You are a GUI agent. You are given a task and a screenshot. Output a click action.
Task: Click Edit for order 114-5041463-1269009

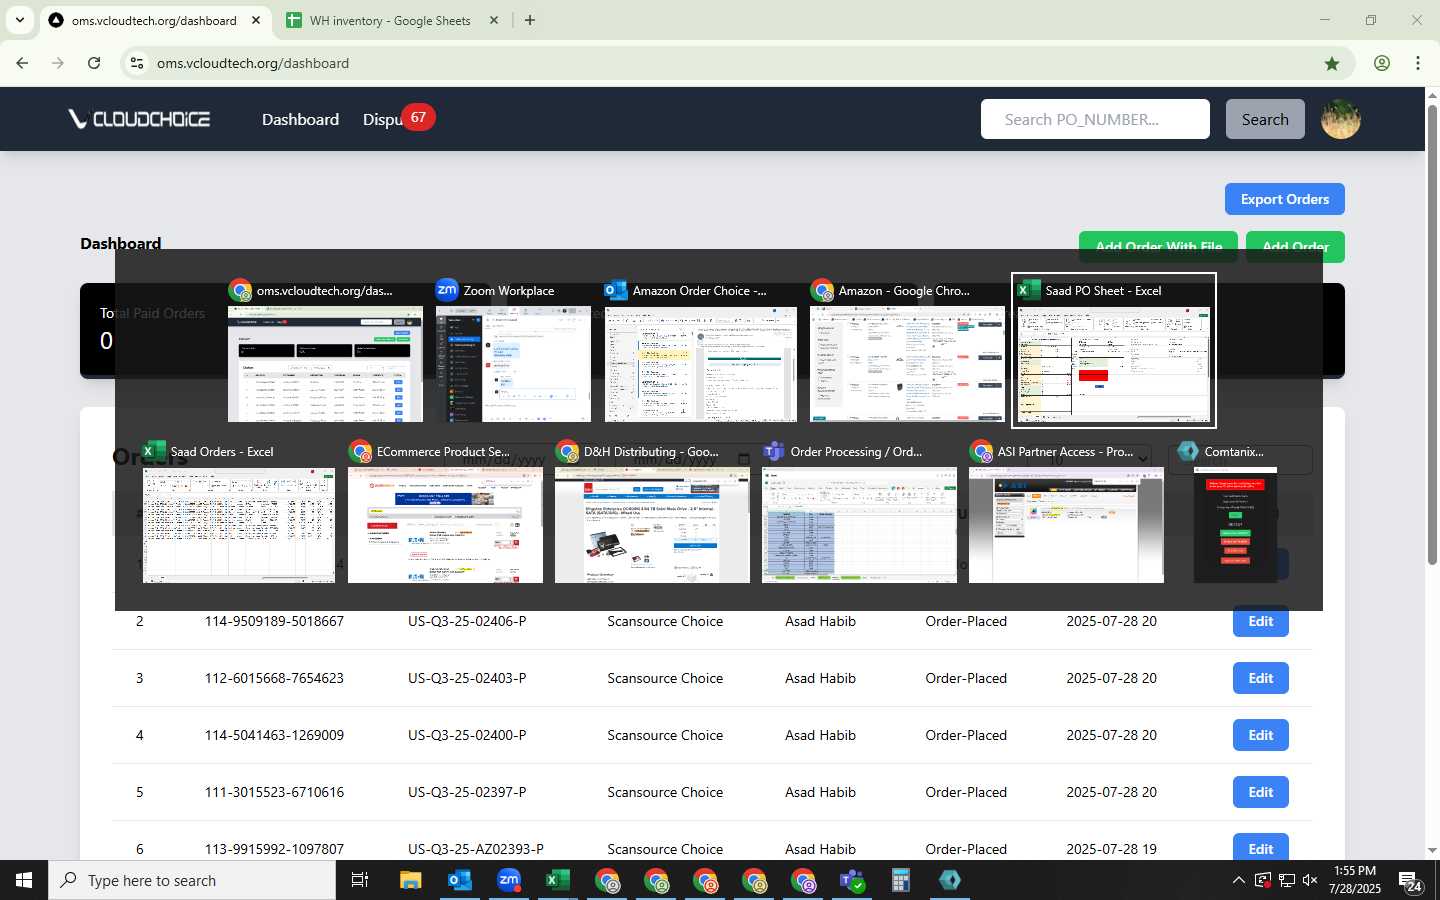(x=1260, y=735)
